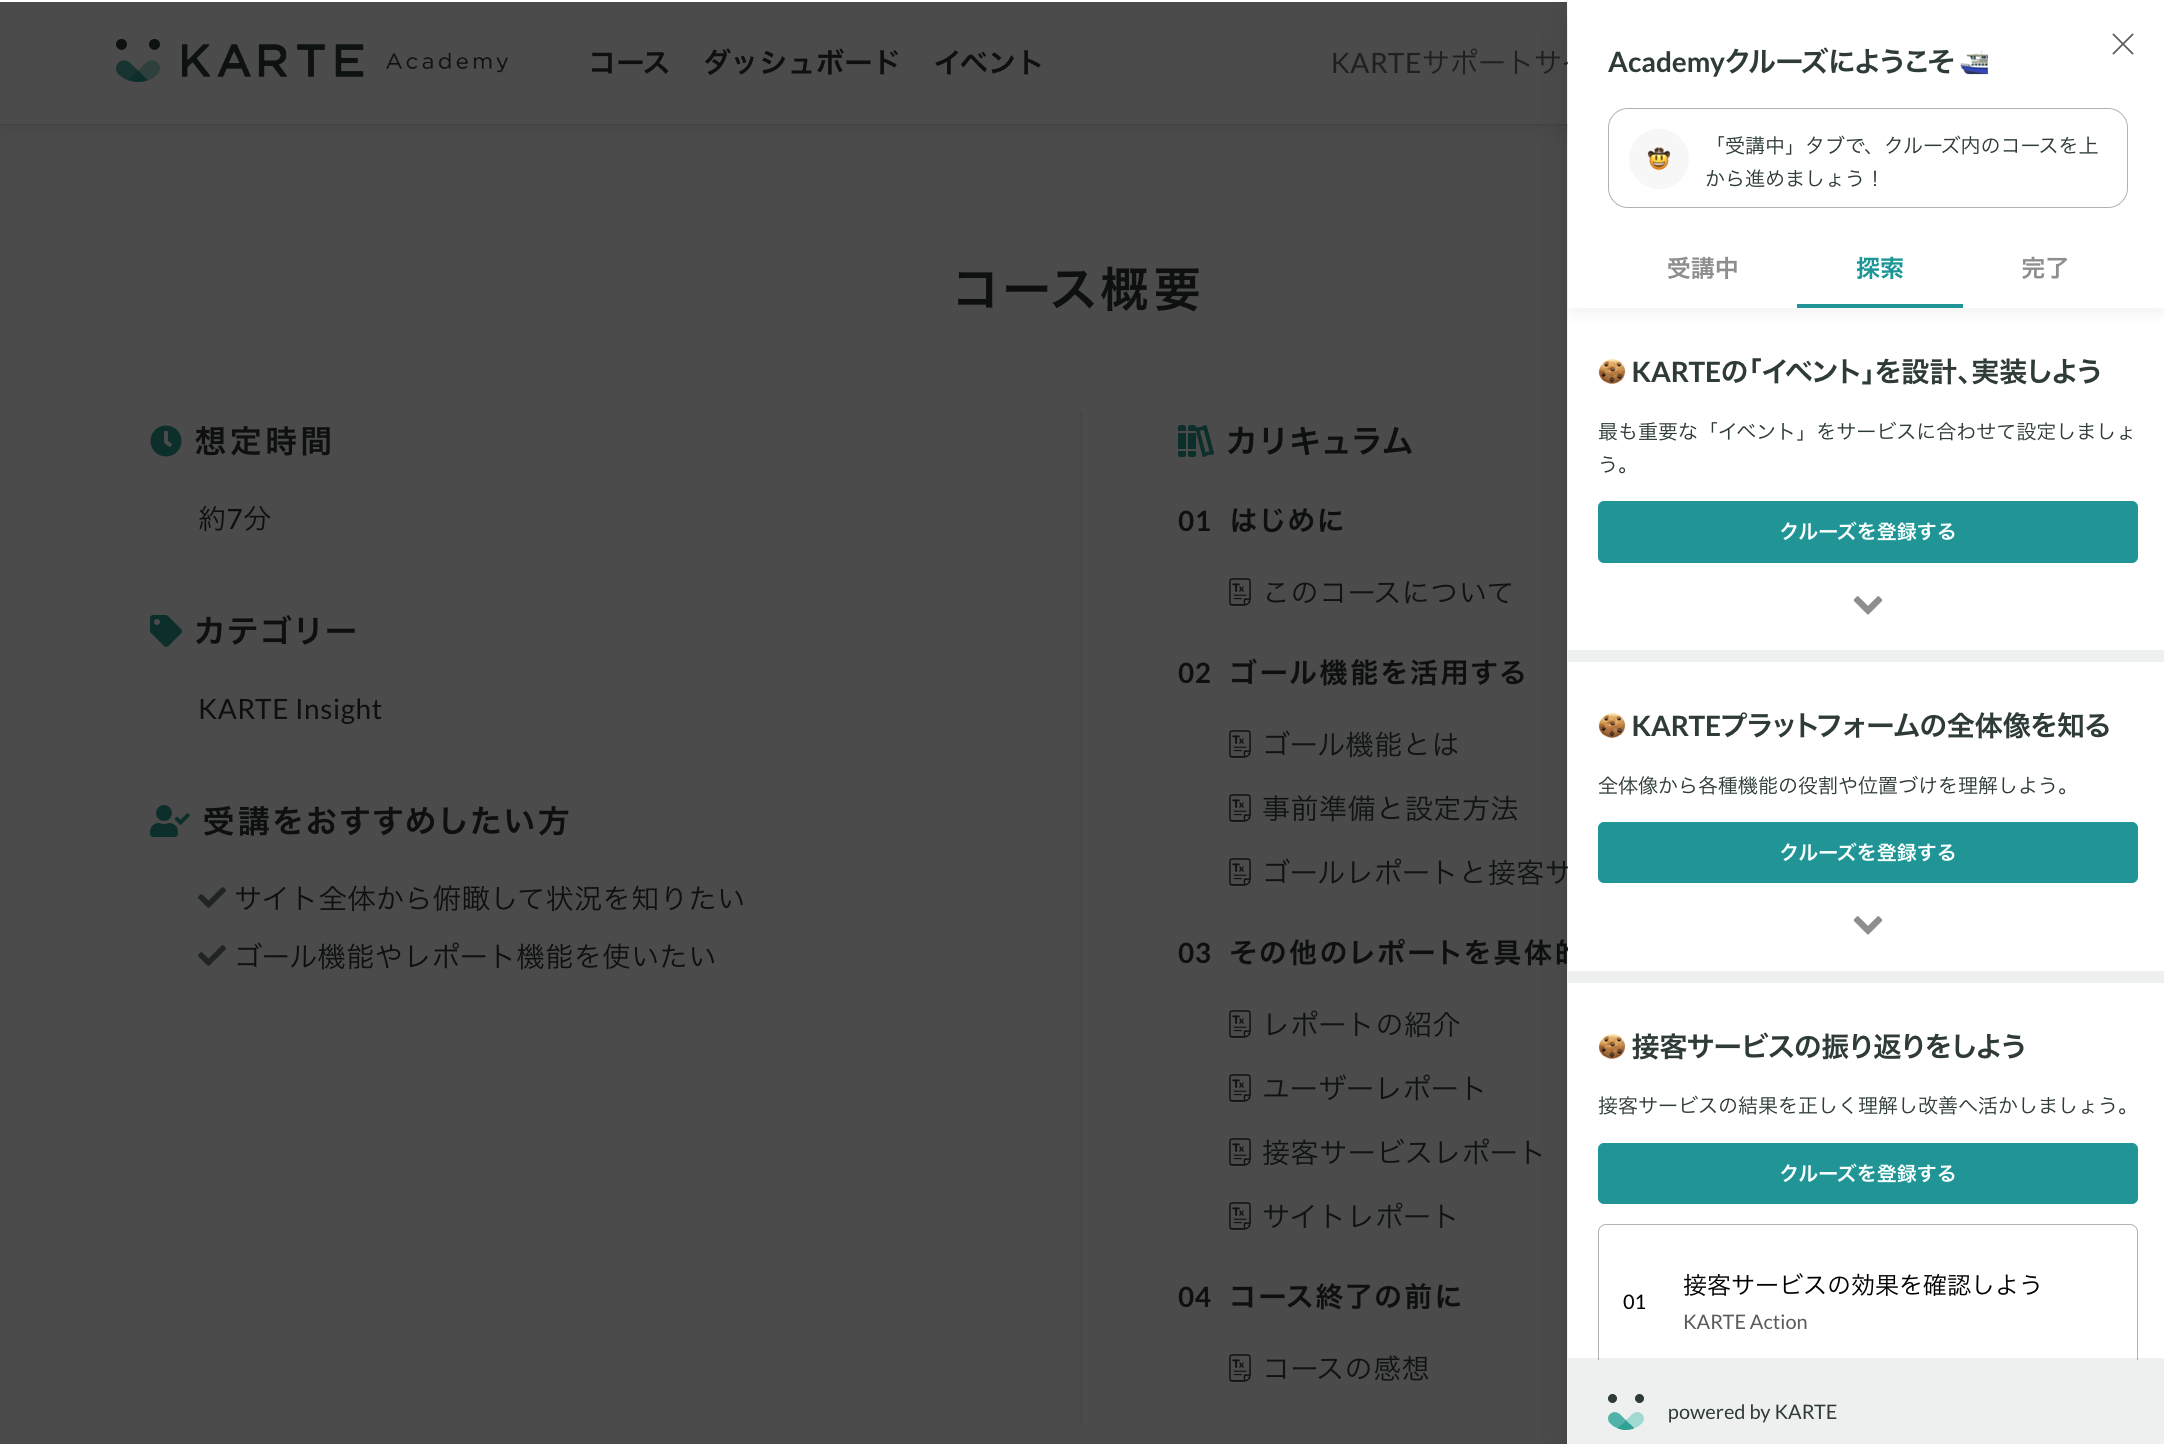Click the tag icon beside カテゴリー
Viewport: 2164px width, 1444px height.
[165, 630]
